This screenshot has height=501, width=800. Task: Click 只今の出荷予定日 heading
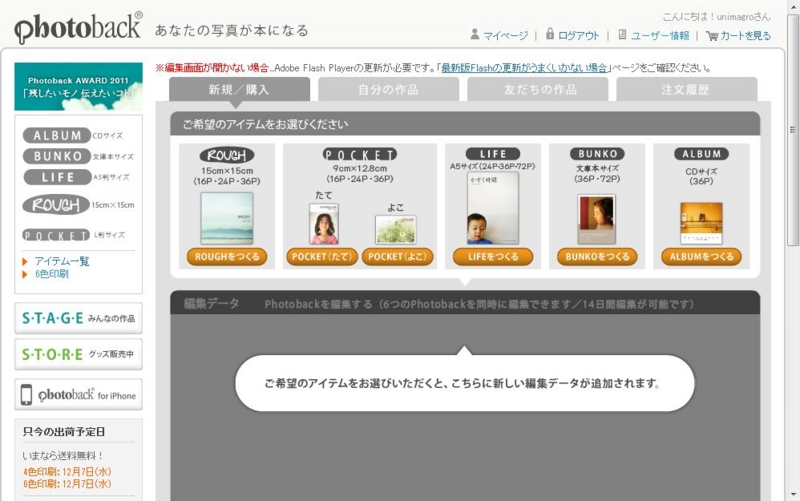coord(64,432)
